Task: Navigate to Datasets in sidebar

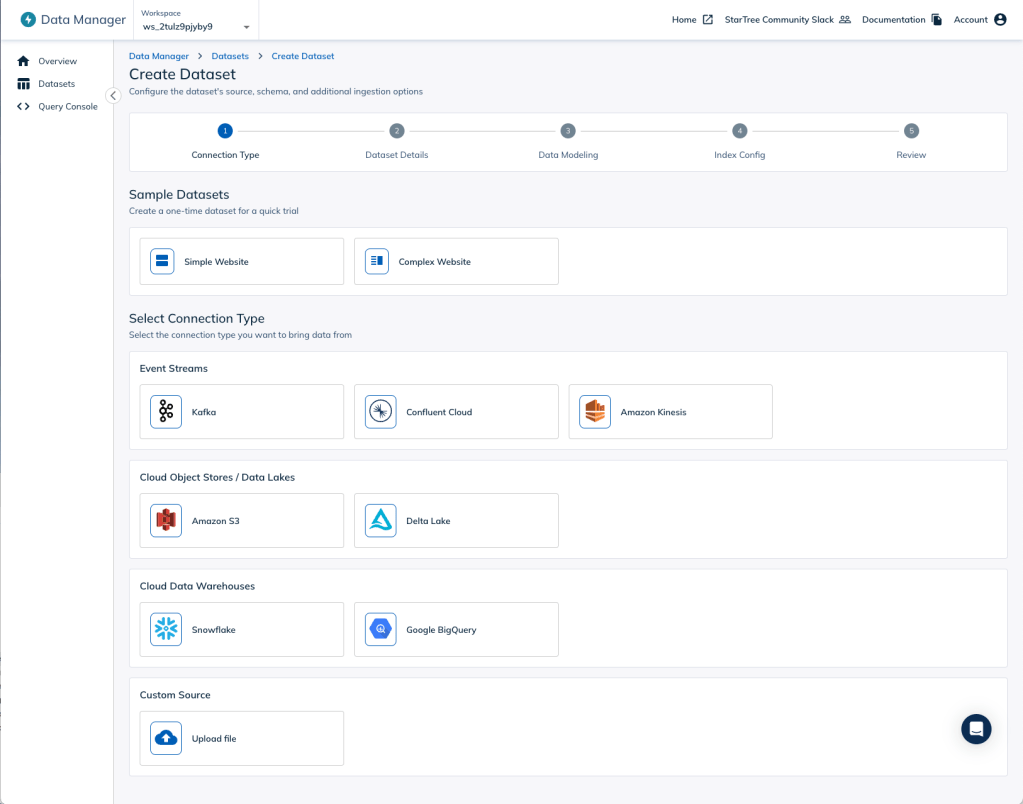Action: 56,84
